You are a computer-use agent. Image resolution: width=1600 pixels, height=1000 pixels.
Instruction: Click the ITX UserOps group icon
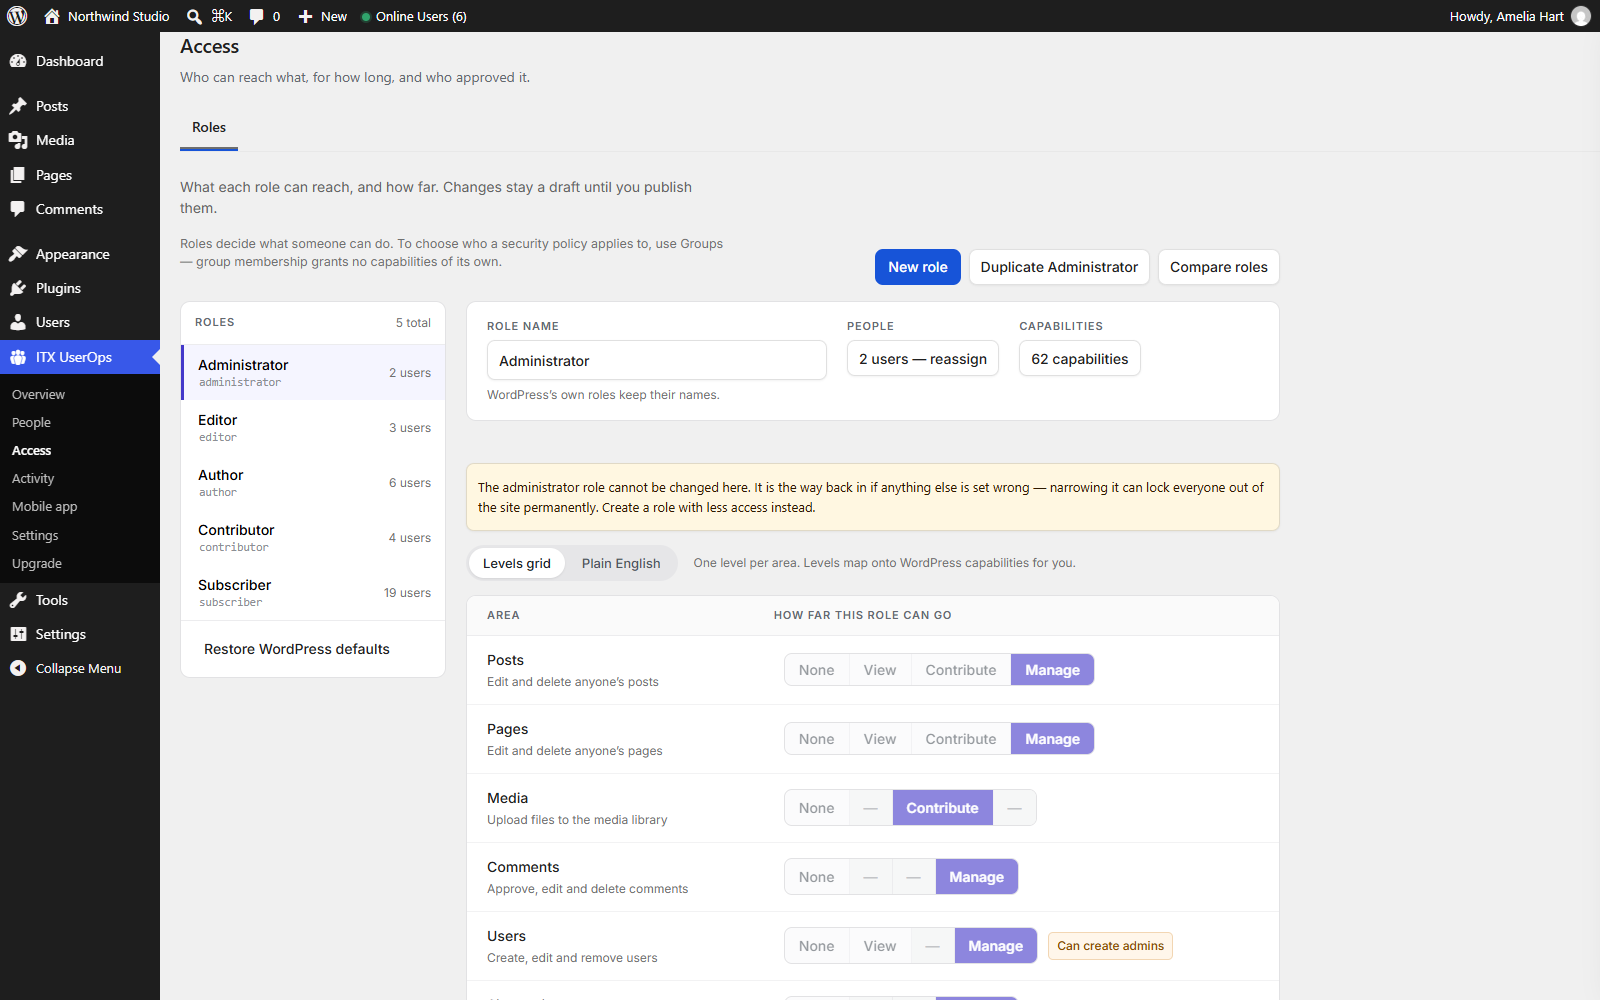pyautogui.click(x=18, y=357)
